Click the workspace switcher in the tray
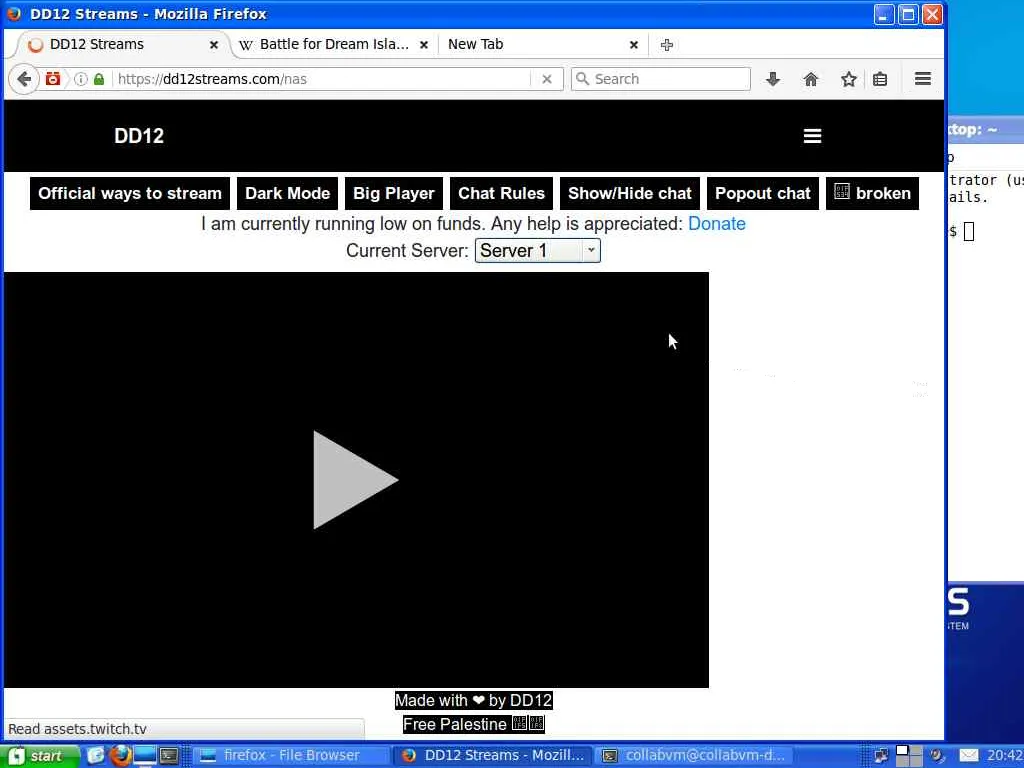The height and width of the screenshot is (768, 1024). point(909,756)
